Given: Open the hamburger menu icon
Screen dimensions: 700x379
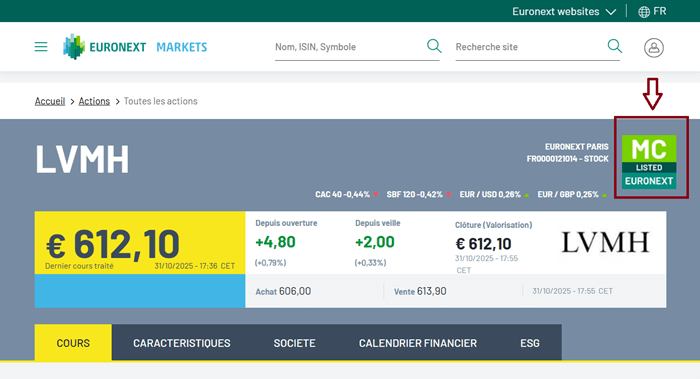Looking at the screenshot, I should pyautogui.click(x=41, y=47).
